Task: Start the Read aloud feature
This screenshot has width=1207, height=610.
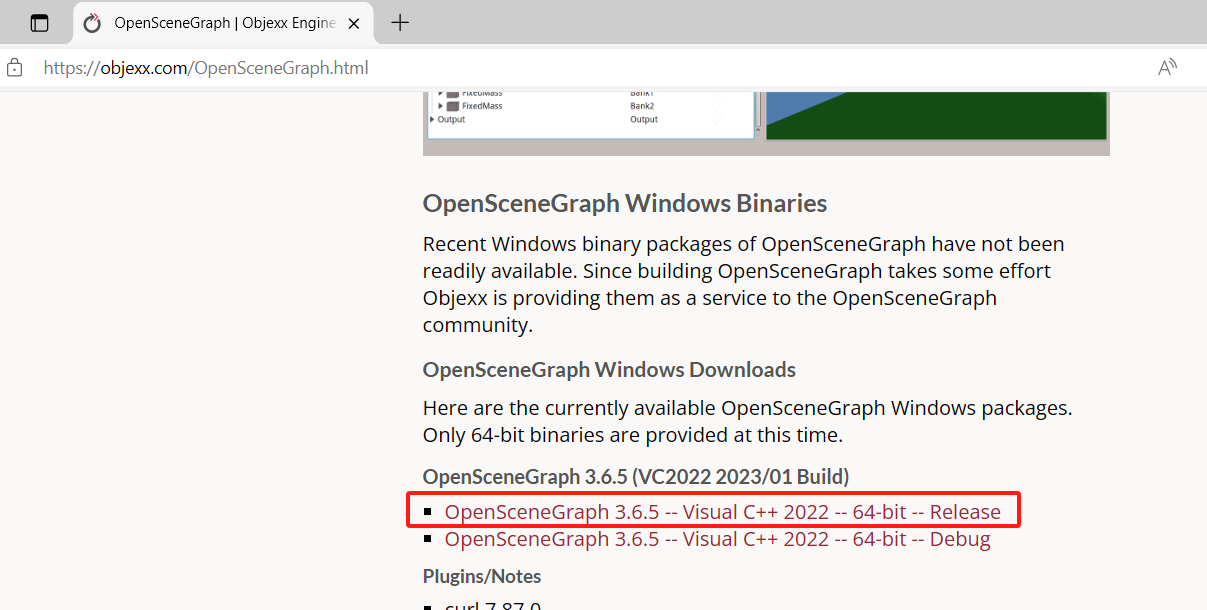Action: pyautogui.click(x=1166, y=68)
